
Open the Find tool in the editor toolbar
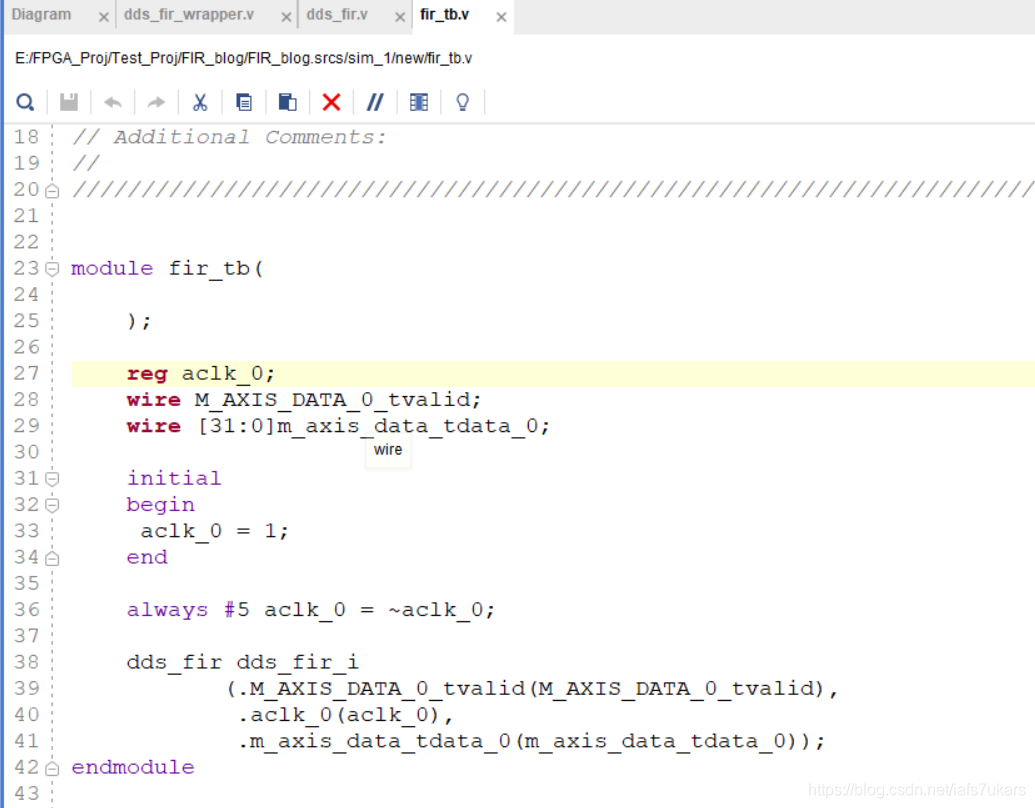tap(25, 101)
